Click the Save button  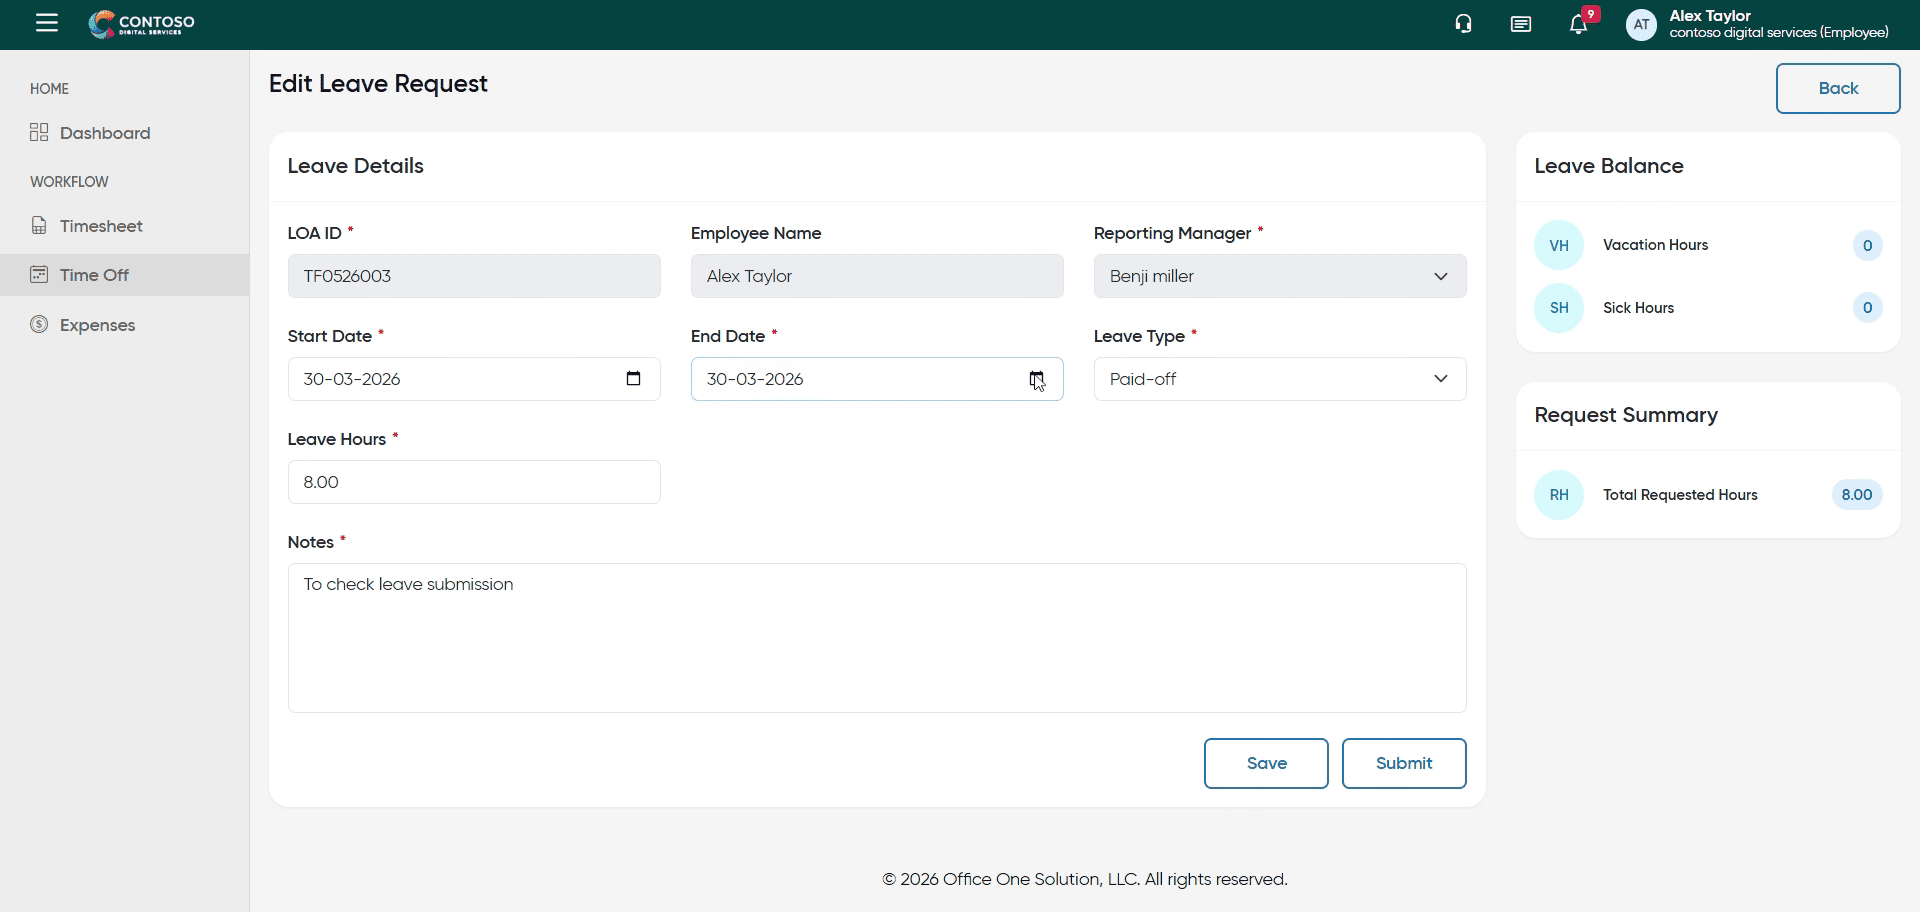[x=1266, y=763]
